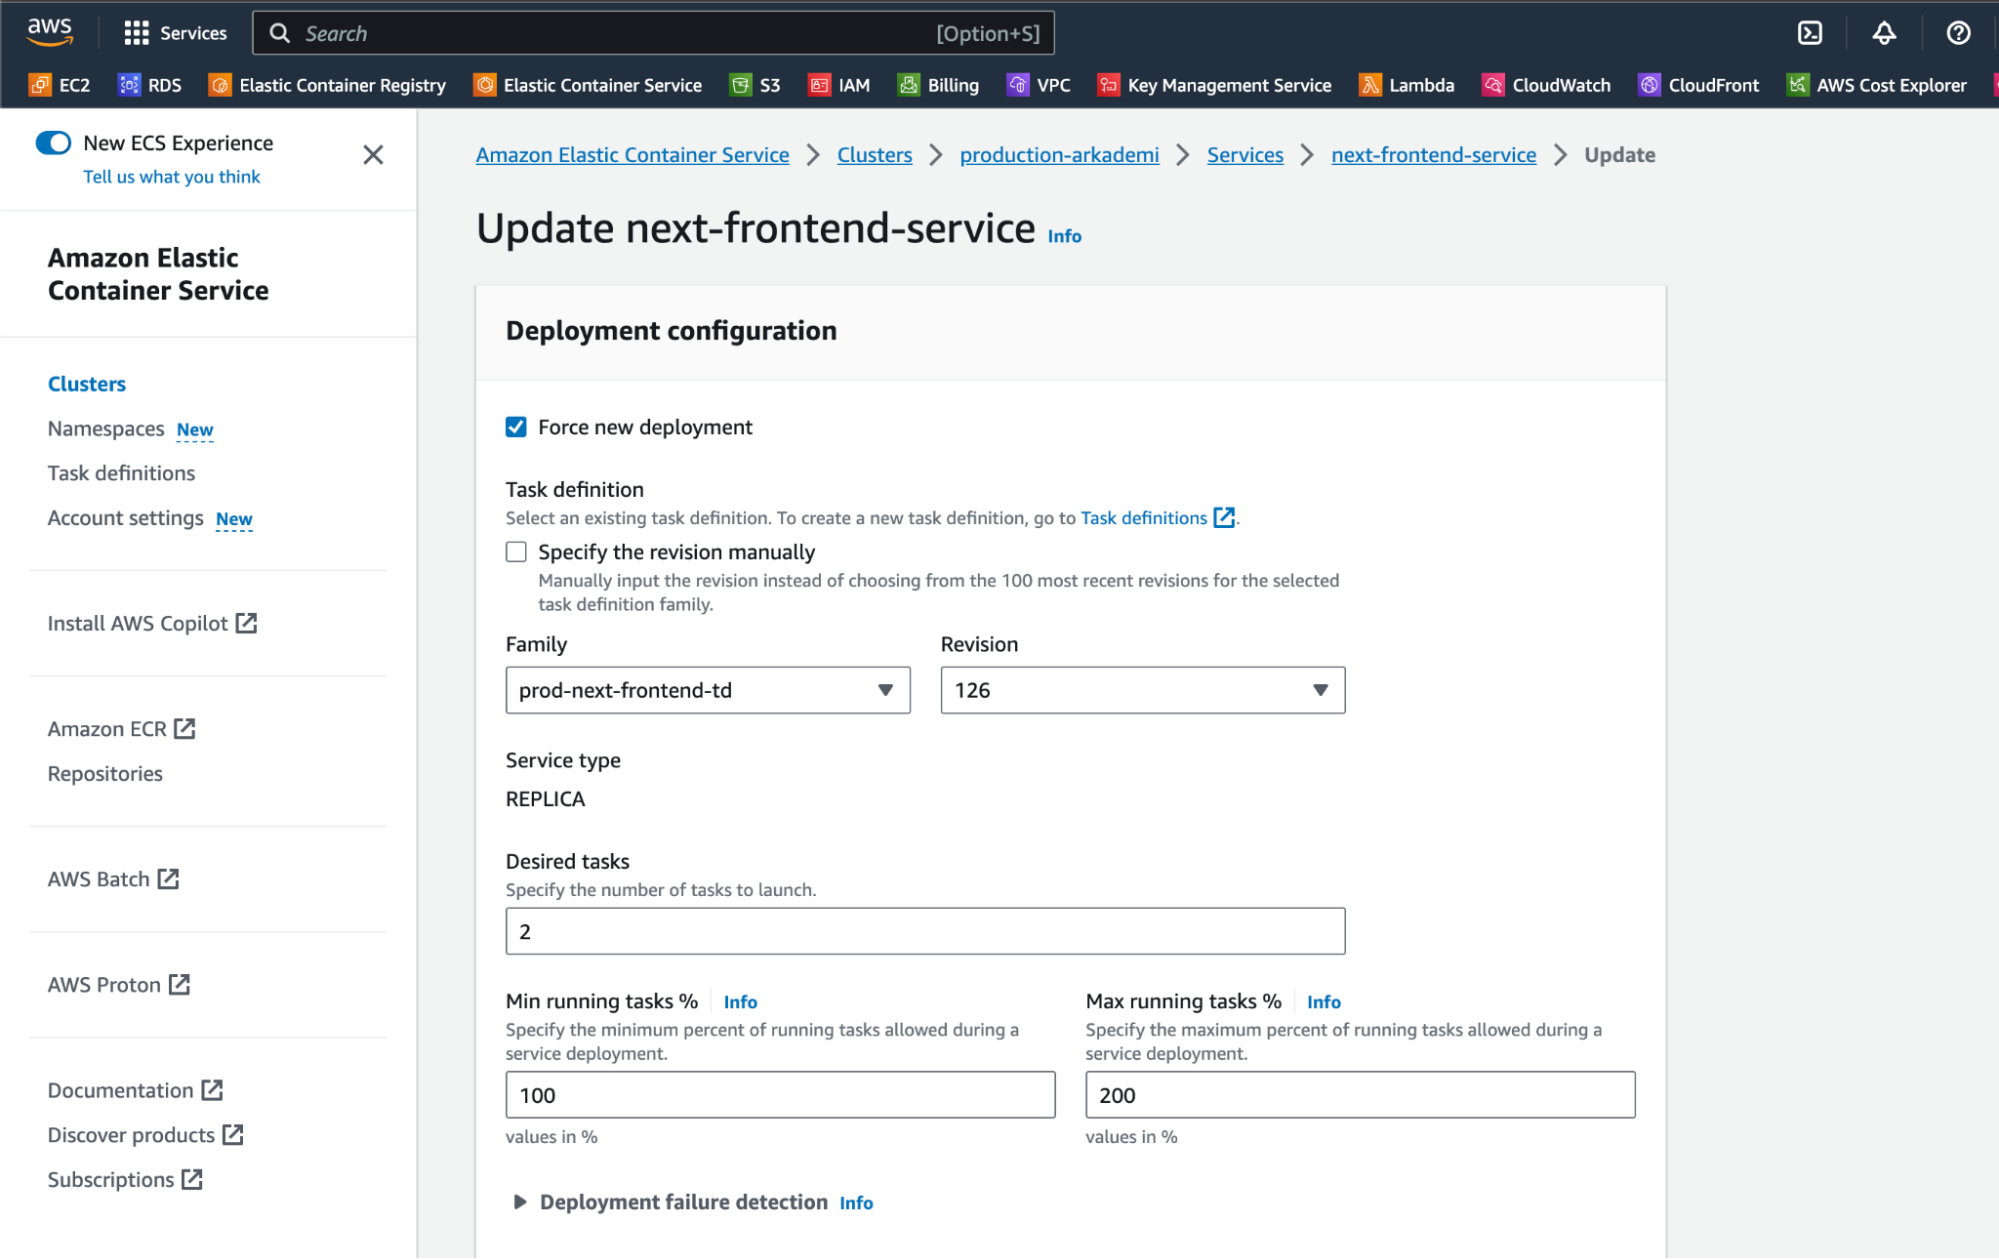1999x1259 pixels.
Task: Uncheck Force new deployment checkbox
Action: tap(516, 427)
